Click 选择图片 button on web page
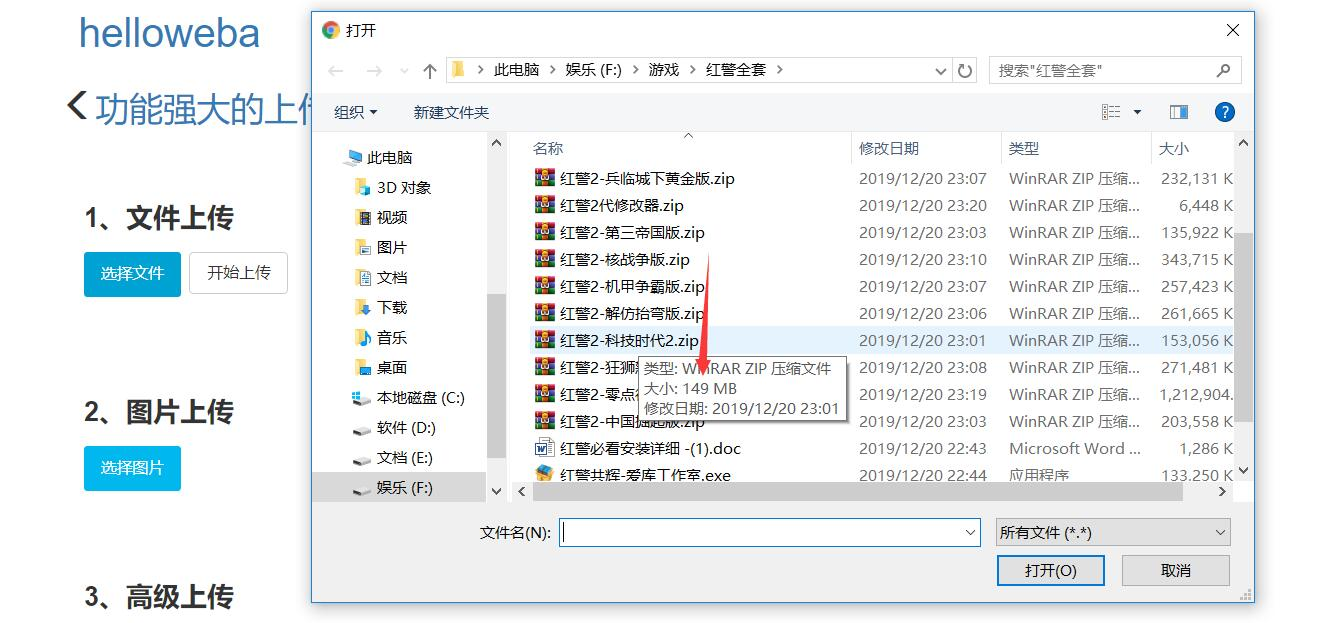Image resolution: width=1329 pixels, height=623 pixels. point(132,468)
